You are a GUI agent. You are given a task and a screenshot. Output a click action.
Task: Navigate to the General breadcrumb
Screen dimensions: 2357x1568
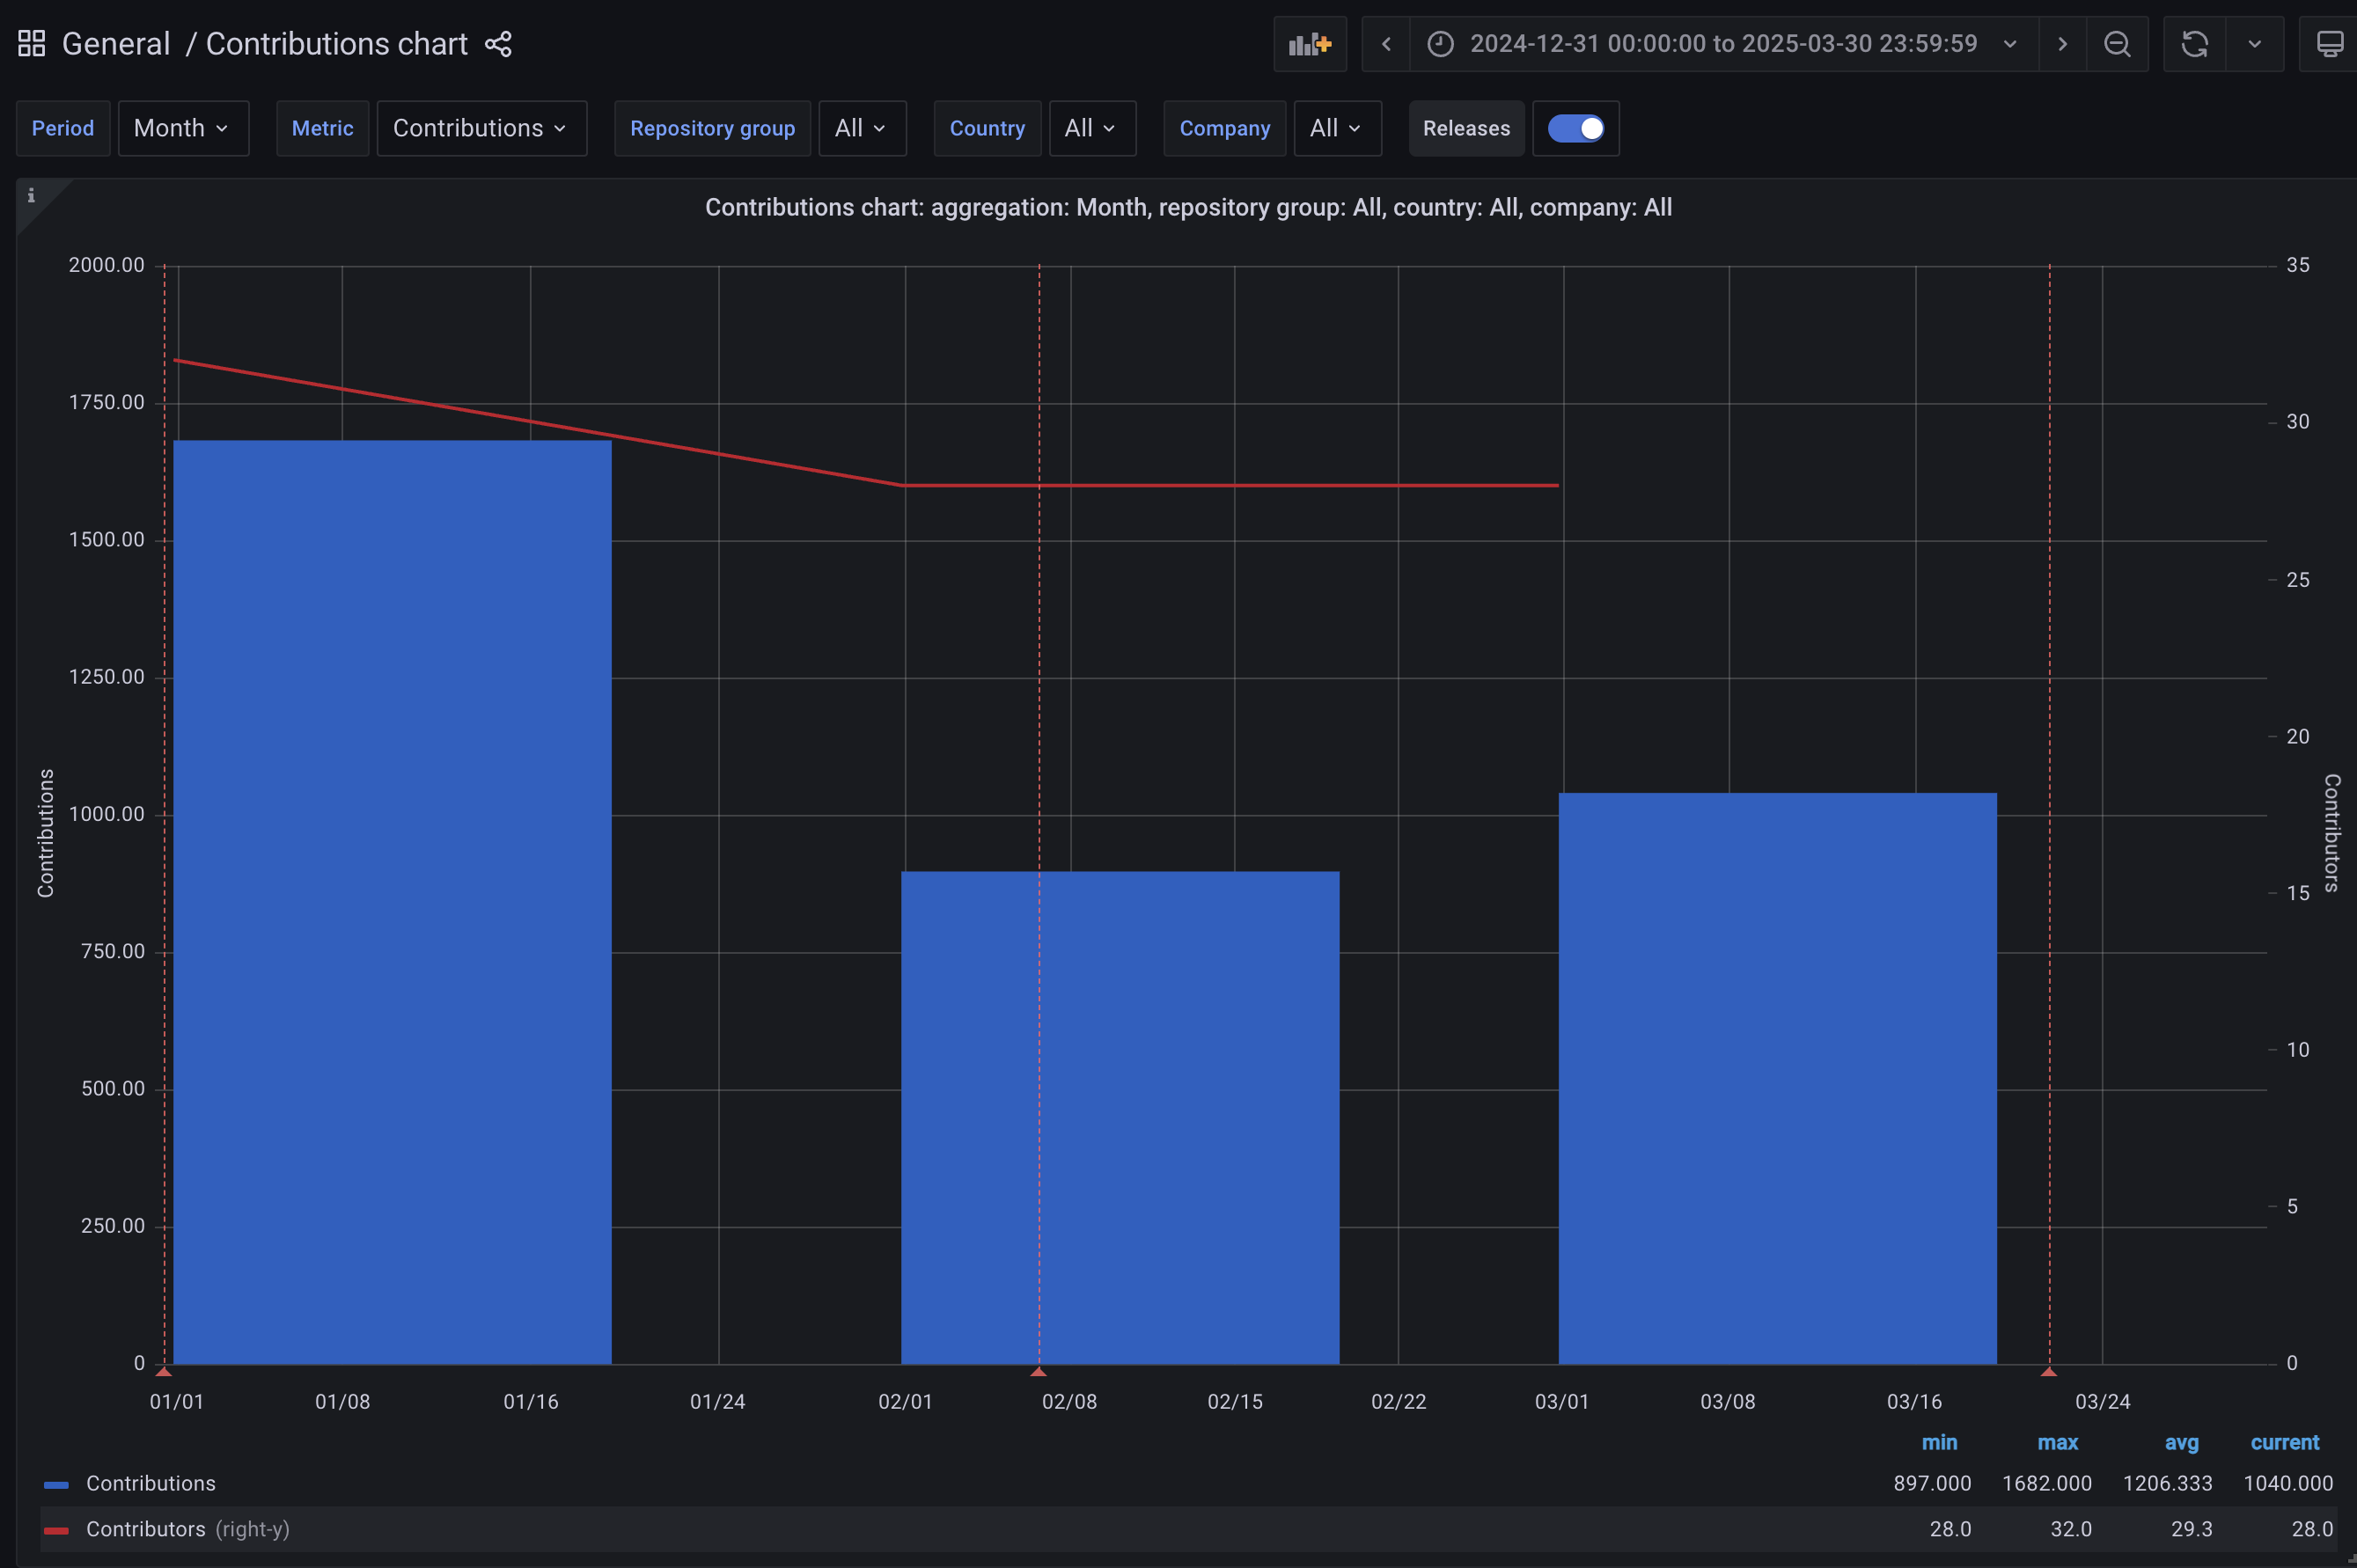(x=115, y=43)
